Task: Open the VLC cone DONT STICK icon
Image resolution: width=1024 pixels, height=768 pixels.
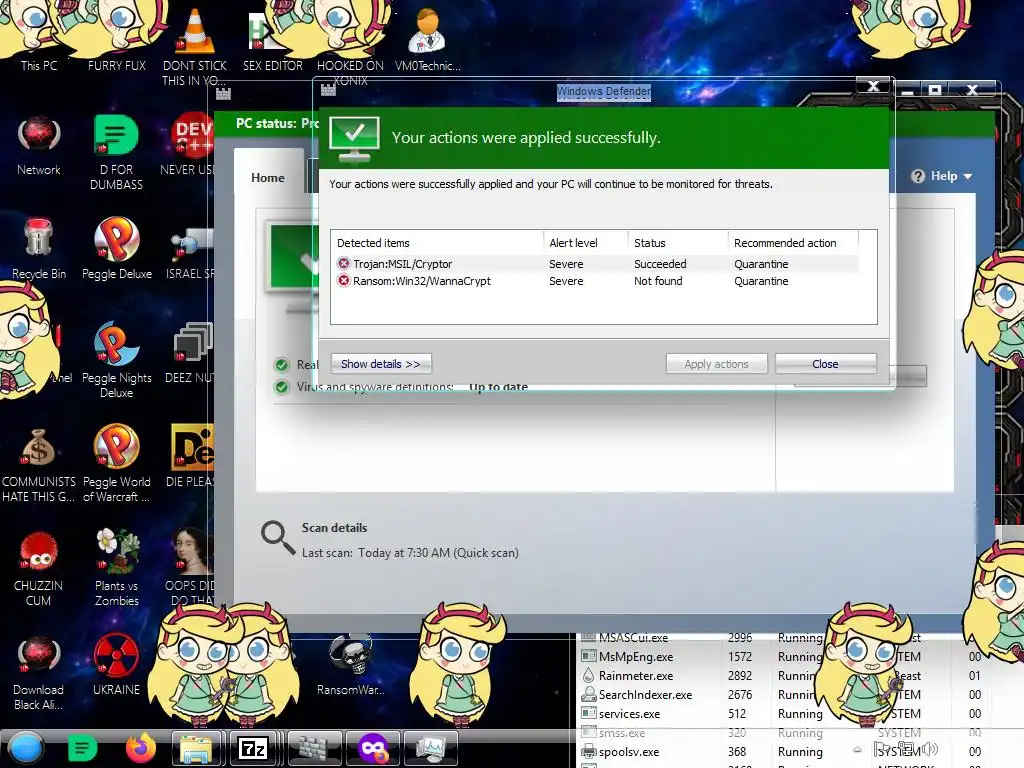Action: [x=195, y=46]
